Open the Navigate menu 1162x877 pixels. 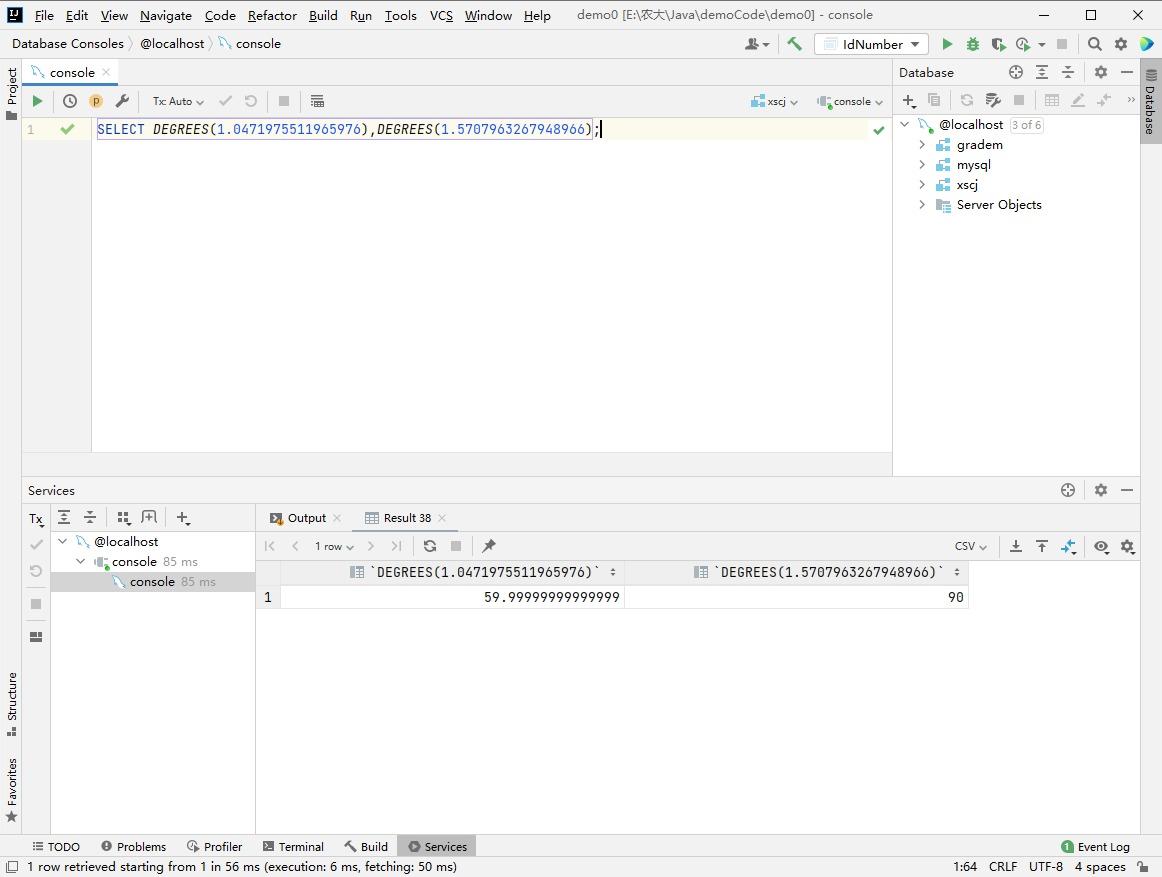(166, 15)
